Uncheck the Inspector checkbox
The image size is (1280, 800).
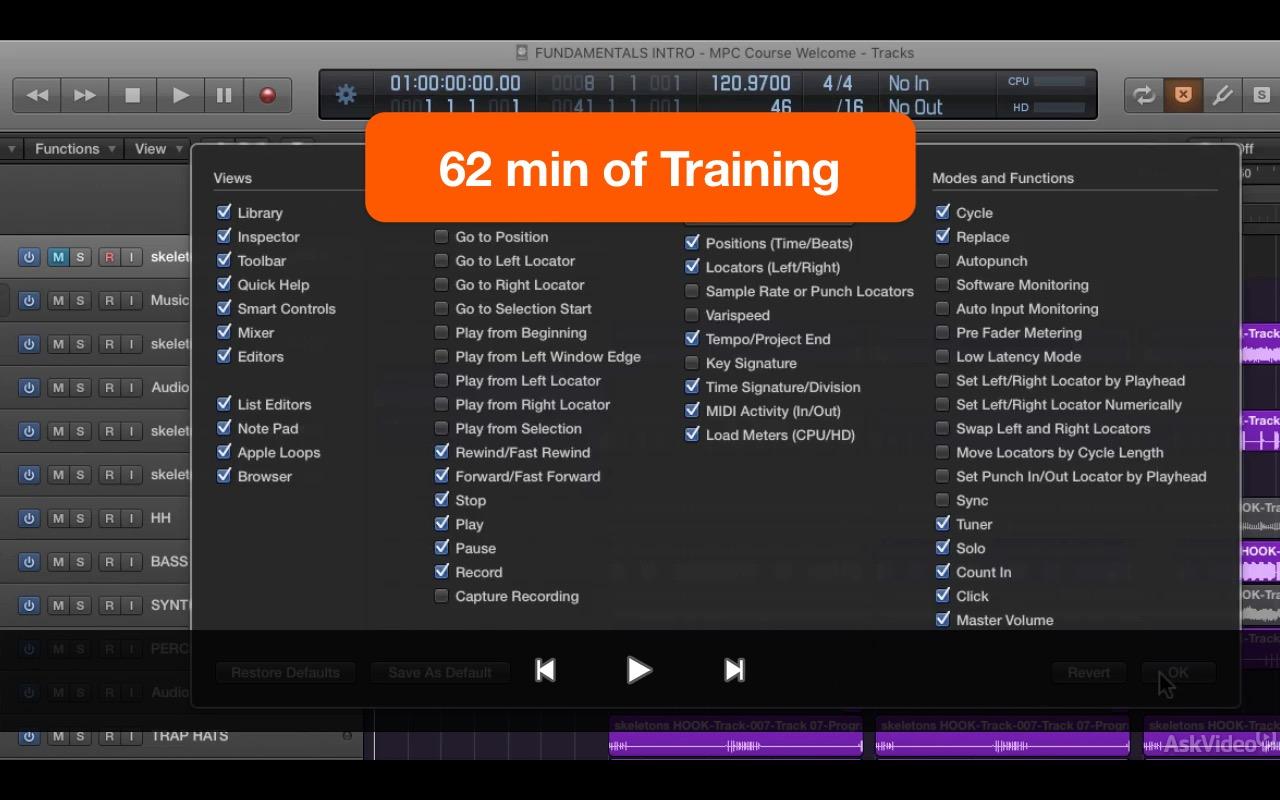coord(224,236)
